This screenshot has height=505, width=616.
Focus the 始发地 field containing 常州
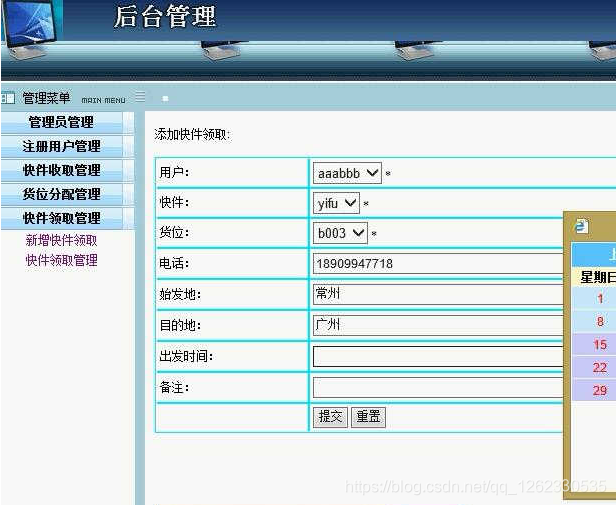tap(438, 294)
